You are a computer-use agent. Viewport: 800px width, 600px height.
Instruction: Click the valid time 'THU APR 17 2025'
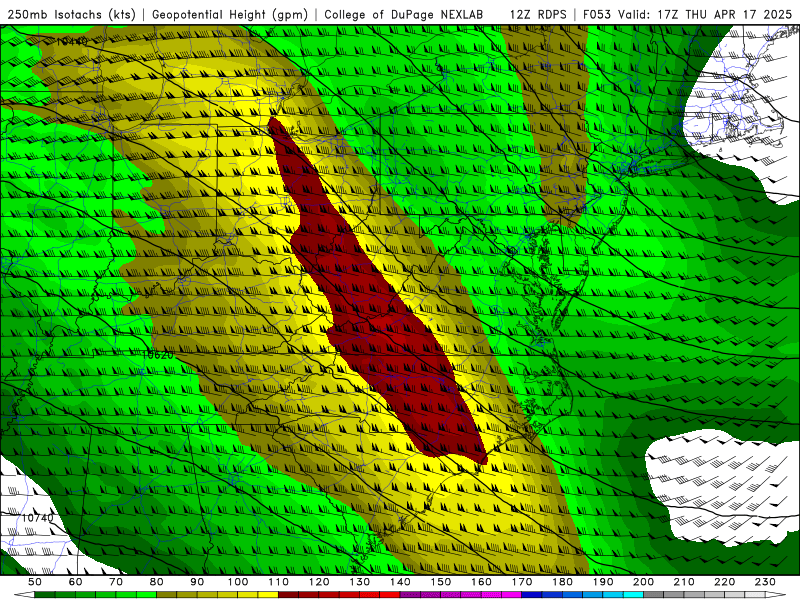(738, 14)
